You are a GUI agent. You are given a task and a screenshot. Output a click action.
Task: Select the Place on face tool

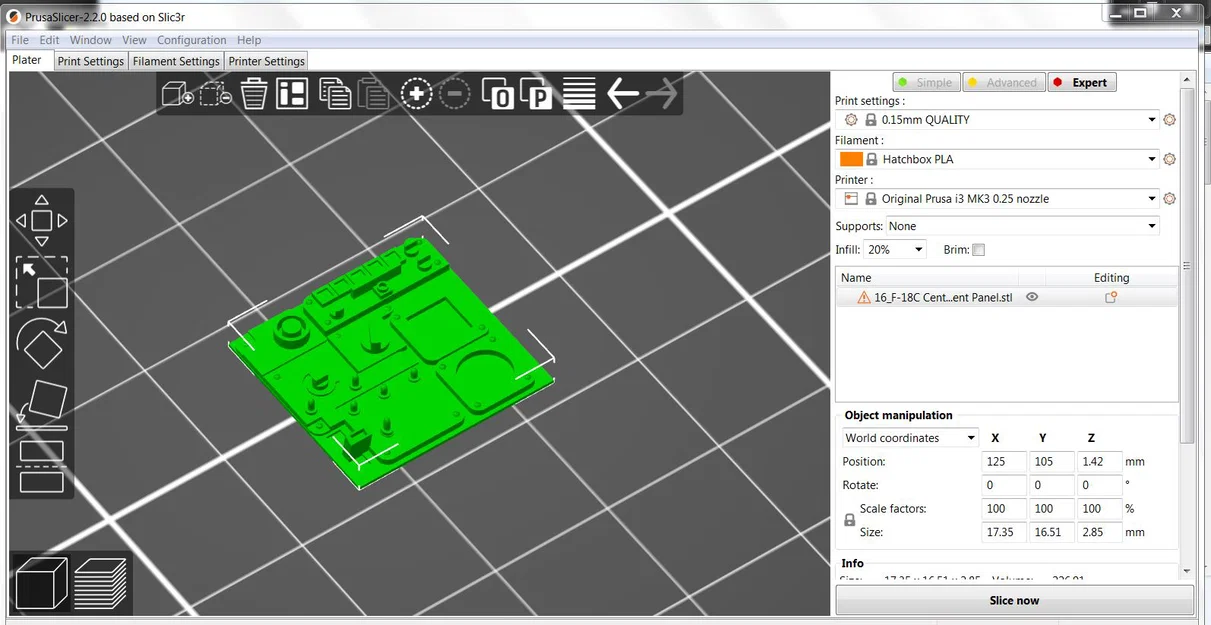[42, 405]
